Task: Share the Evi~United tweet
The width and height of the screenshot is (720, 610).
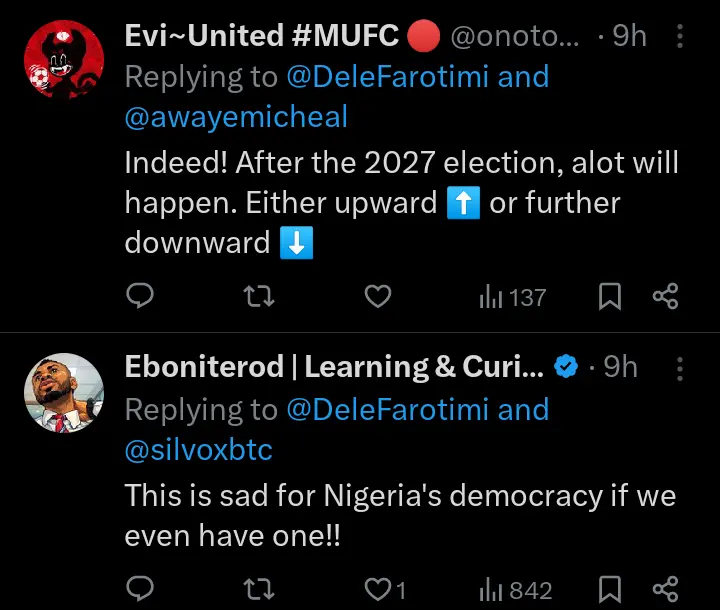Action: click(x=666, y=296)
